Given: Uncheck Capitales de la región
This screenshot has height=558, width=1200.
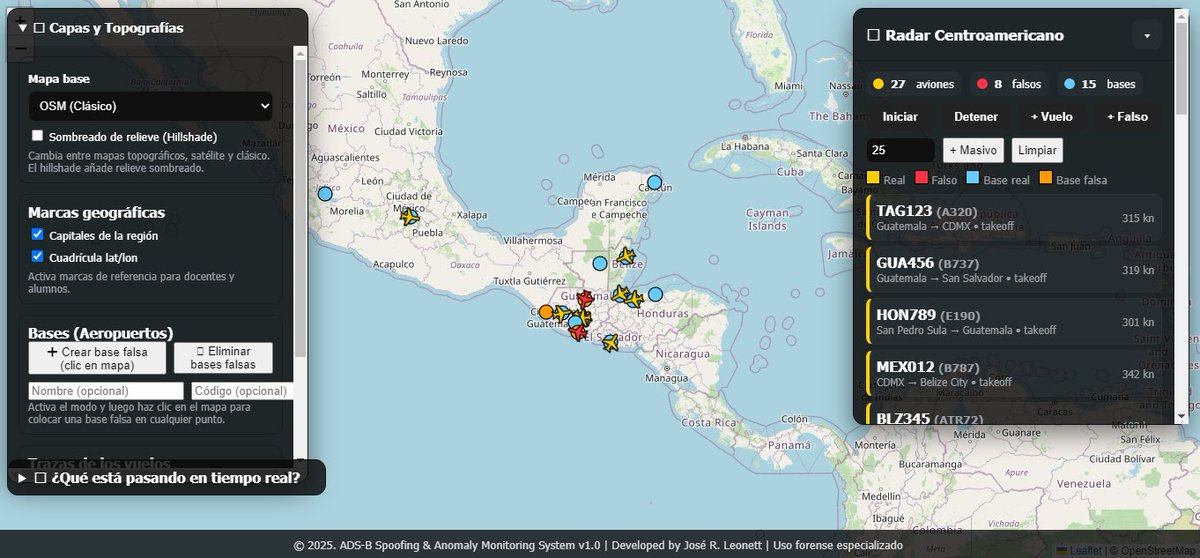Looking at the screenshot, I should [38, 235].
